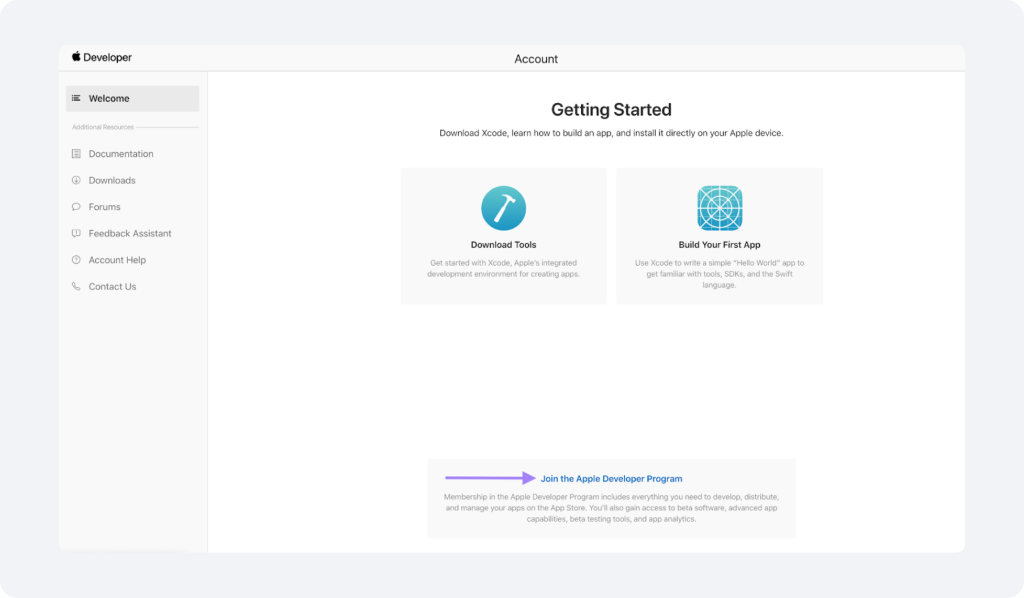
Task: Open the Build Your First App title
Action: [x=719, y=245]
